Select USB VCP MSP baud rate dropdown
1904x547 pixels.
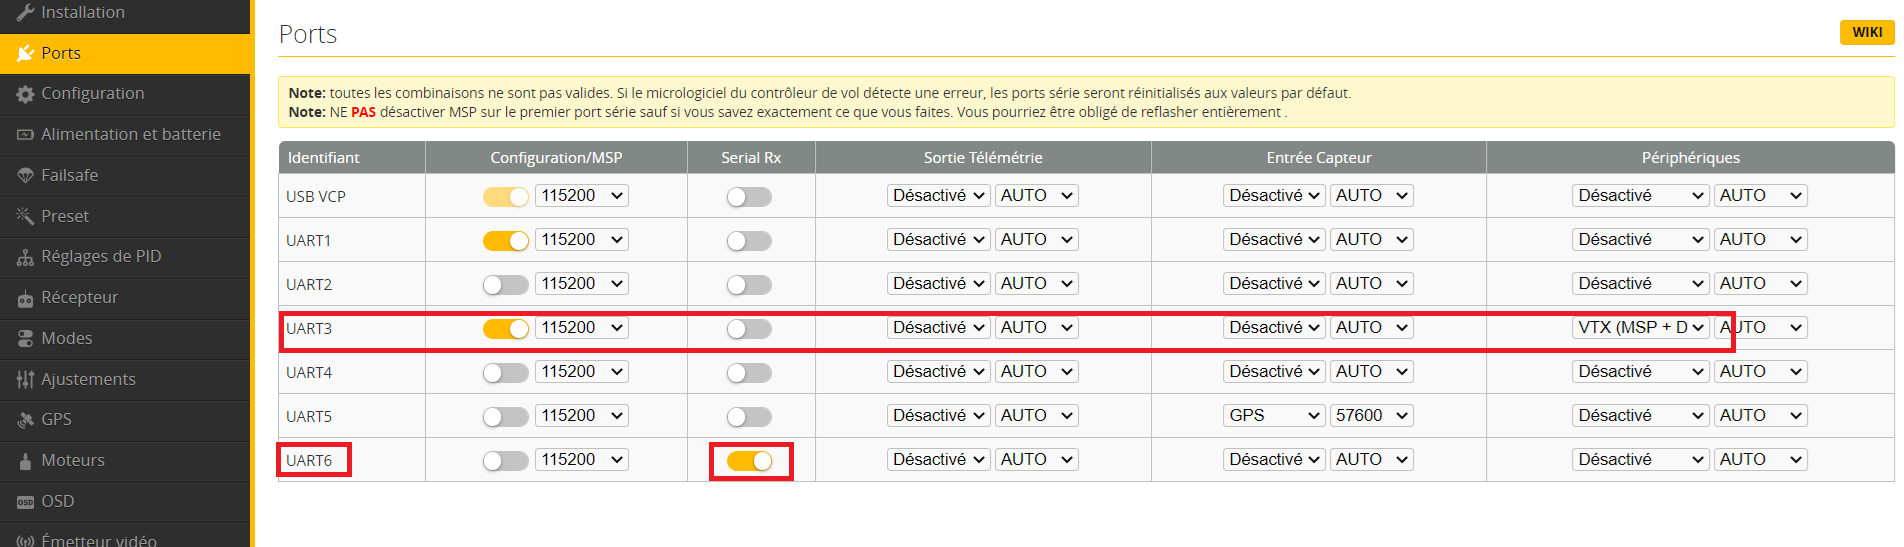[x=582, y=196]
